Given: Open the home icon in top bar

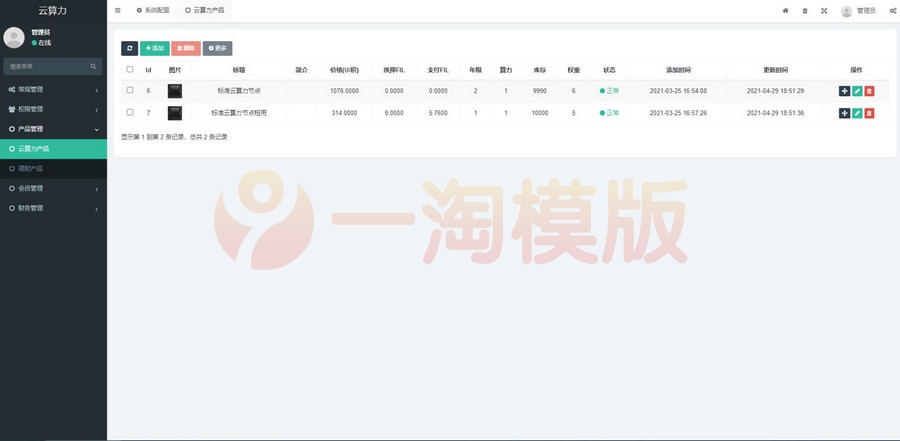Looking at the screenshot, I should click(x=785, y=10).
